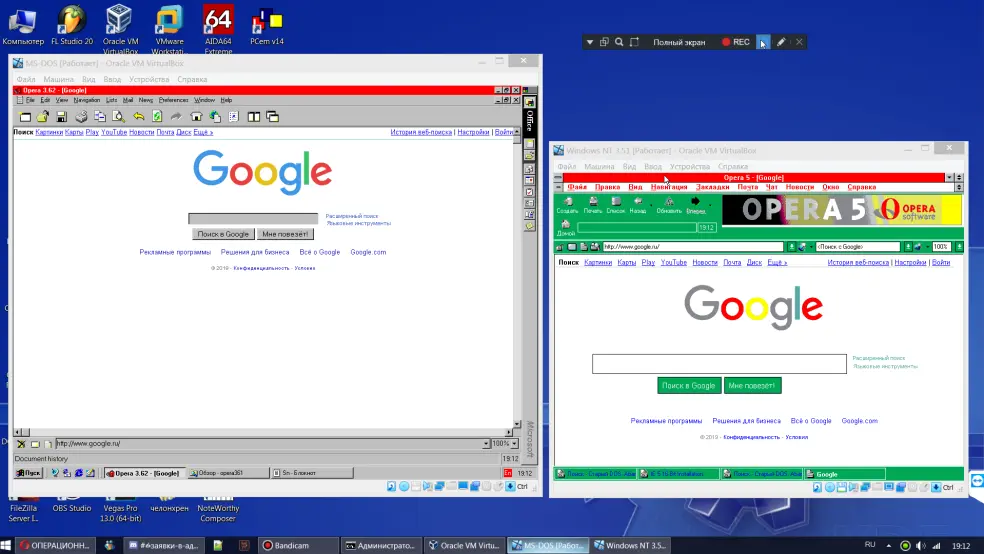Show hidden tray icons chevron in Windows taskbar

tap(889, 545)
